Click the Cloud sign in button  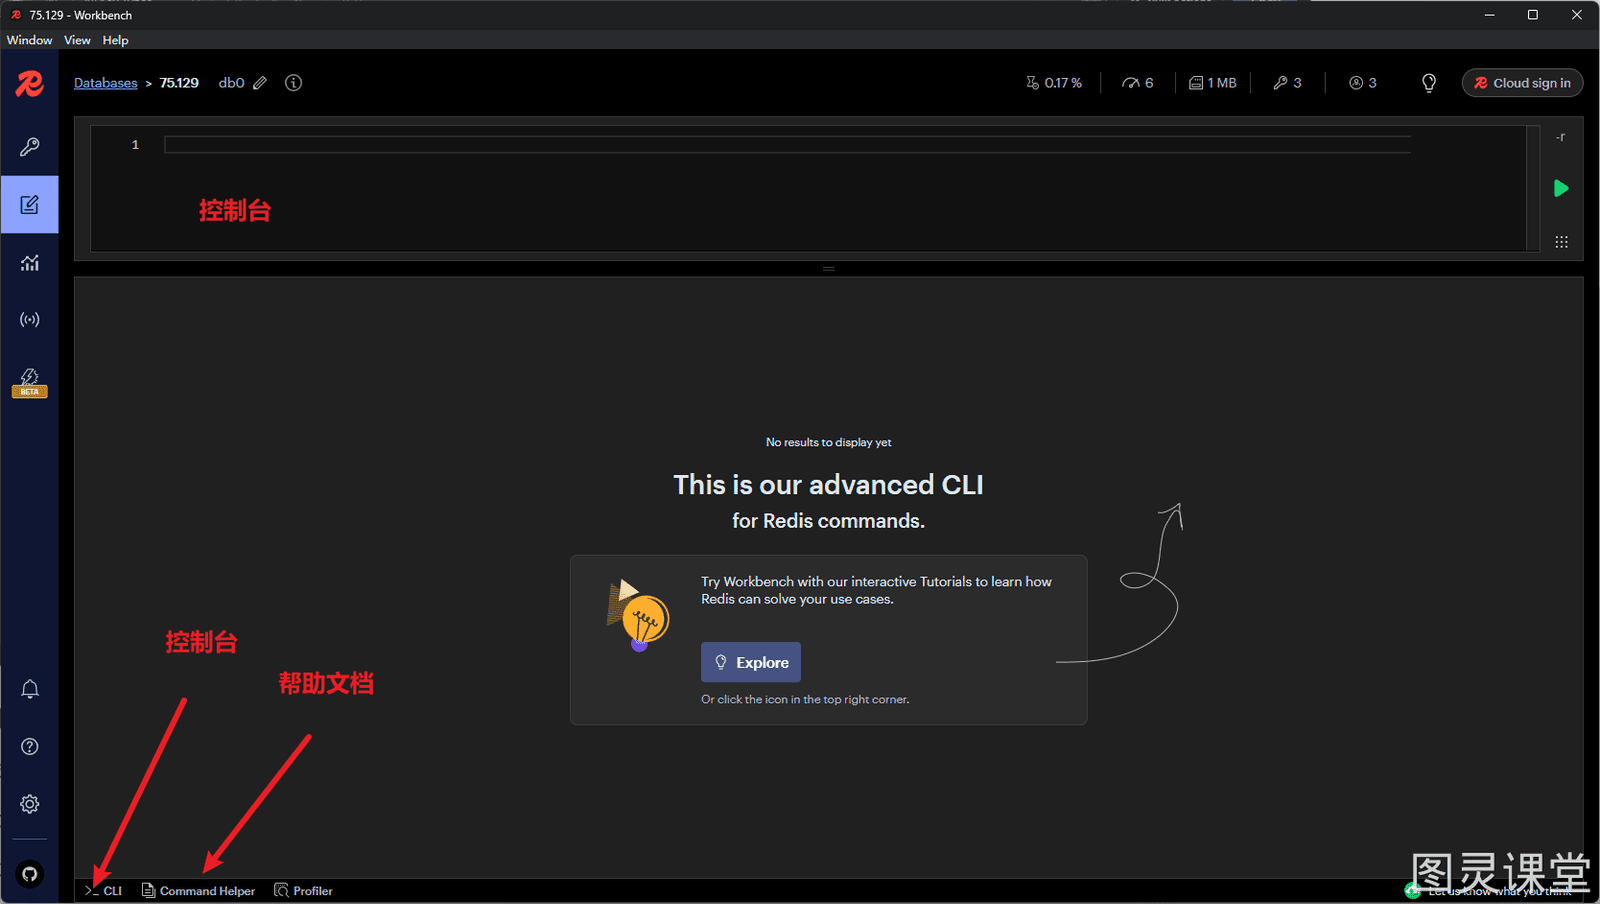pos(1522,83)
